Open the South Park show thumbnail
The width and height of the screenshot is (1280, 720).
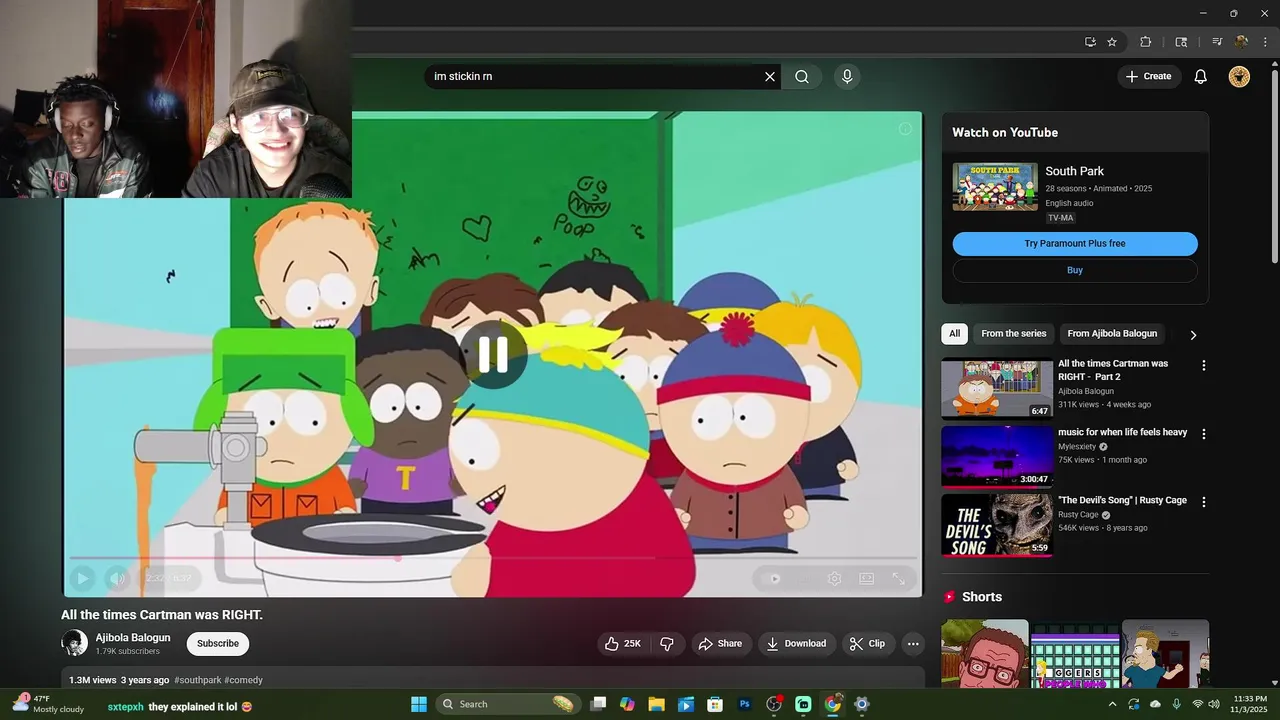995,187
